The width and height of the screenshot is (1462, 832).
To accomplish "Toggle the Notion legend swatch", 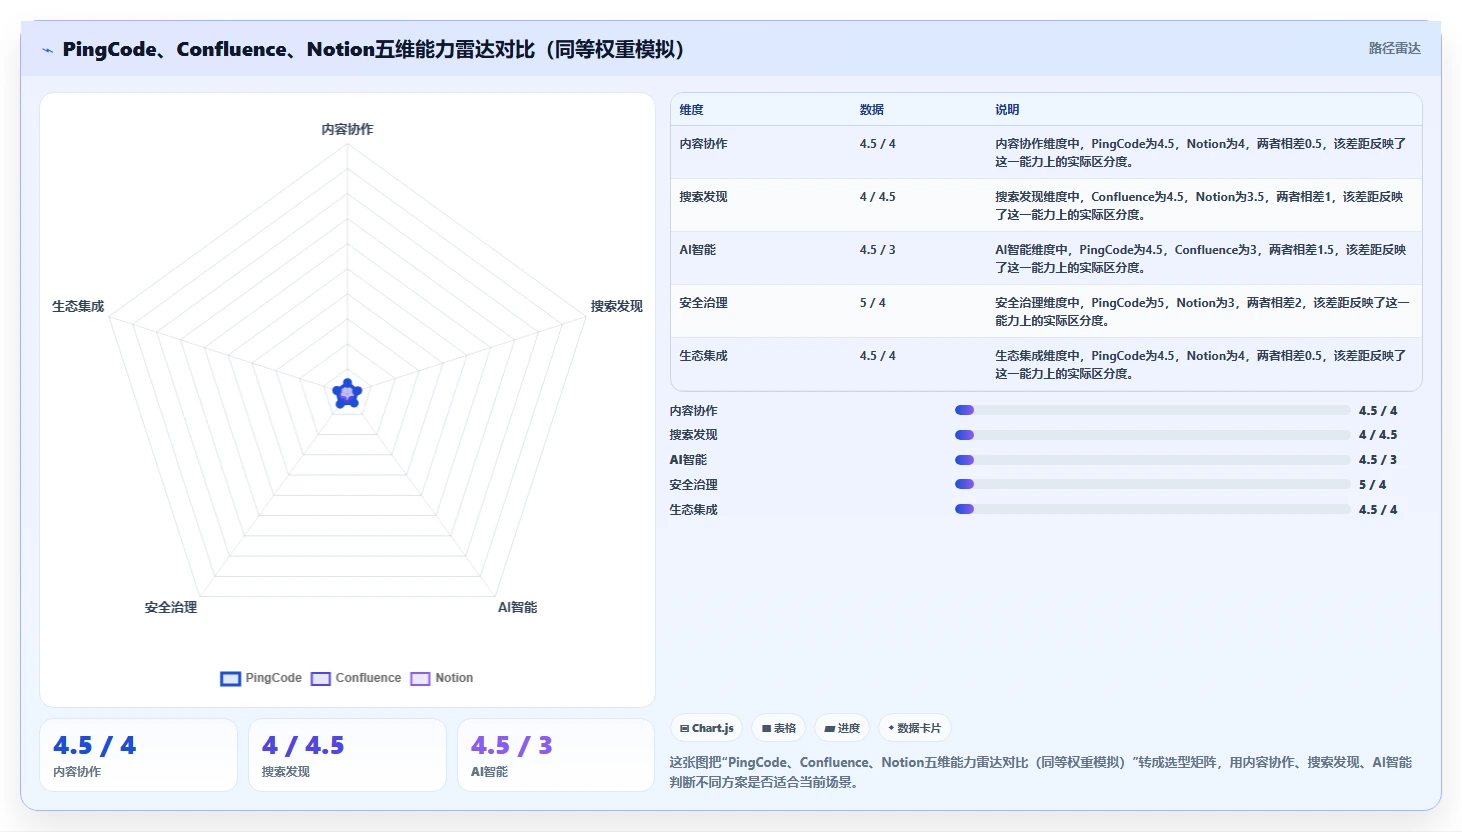I will (420, 678).
